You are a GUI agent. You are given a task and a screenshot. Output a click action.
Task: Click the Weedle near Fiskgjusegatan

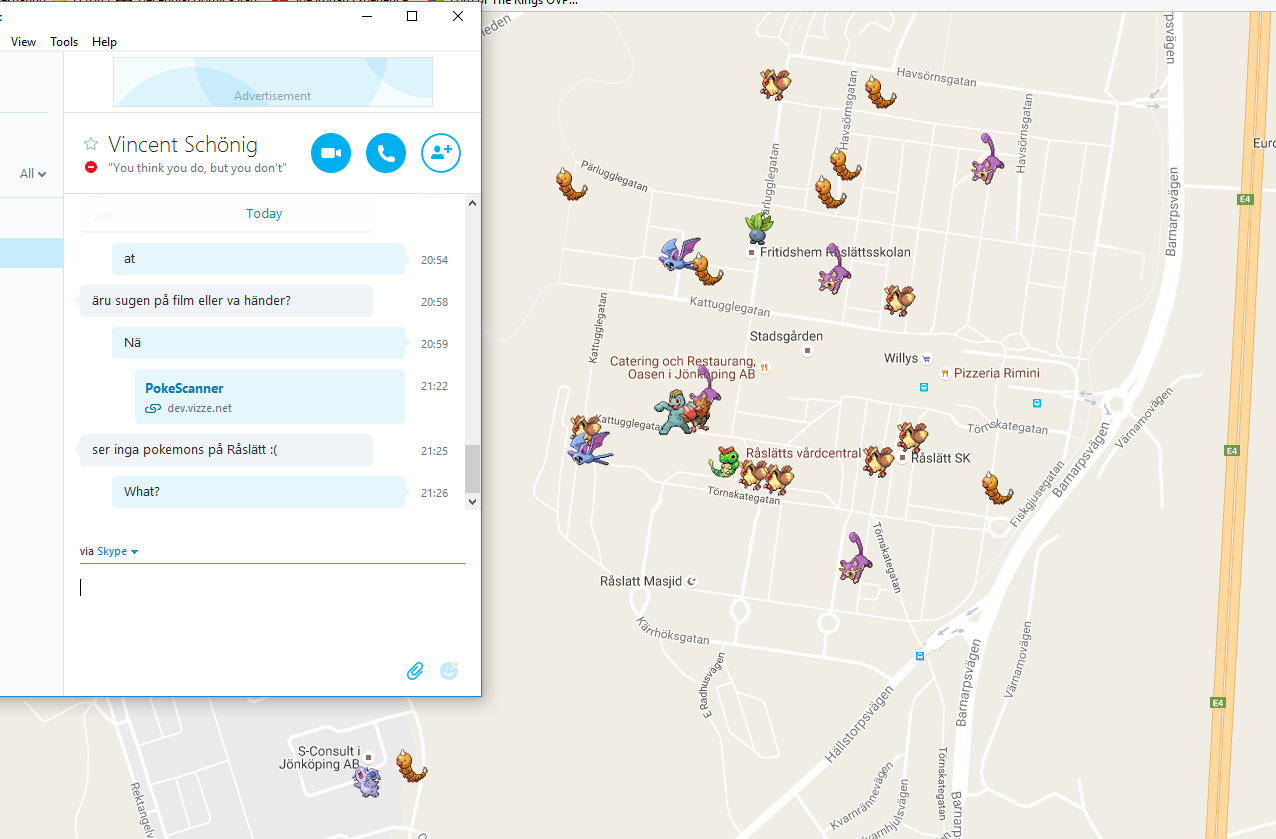point(997,489)
